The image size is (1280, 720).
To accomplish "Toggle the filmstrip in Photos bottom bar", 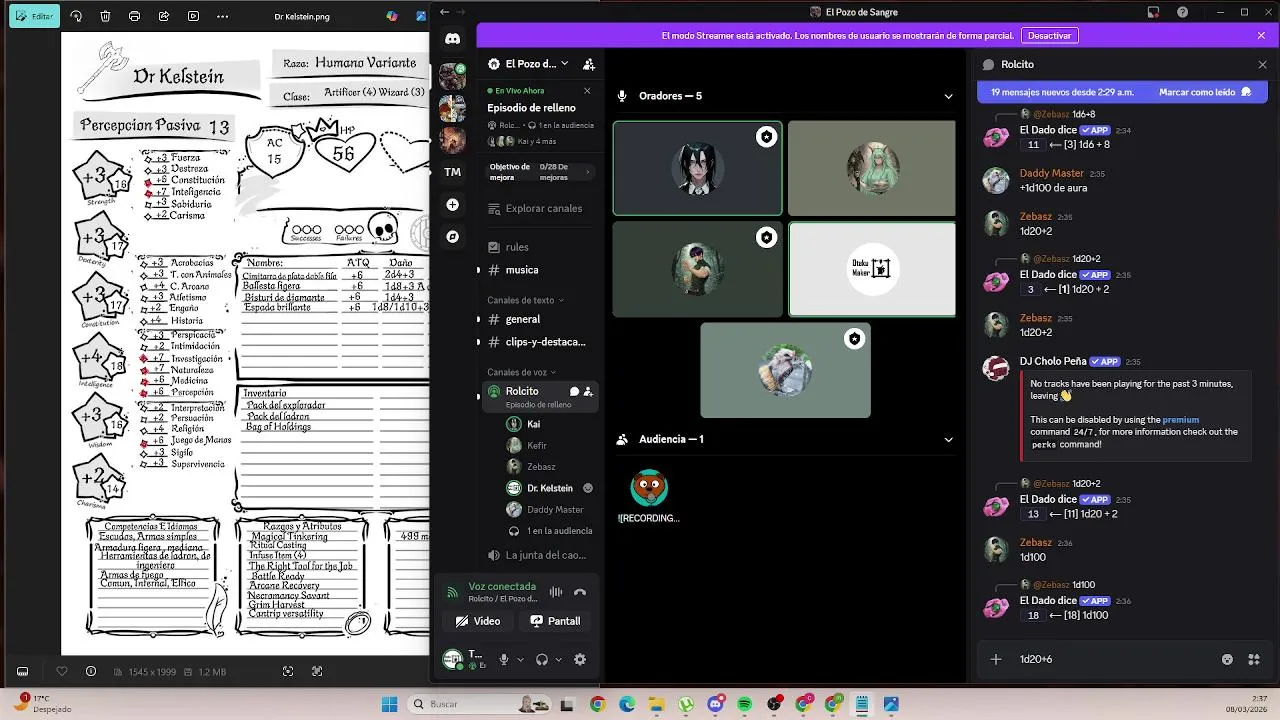I will coord(22,672).
